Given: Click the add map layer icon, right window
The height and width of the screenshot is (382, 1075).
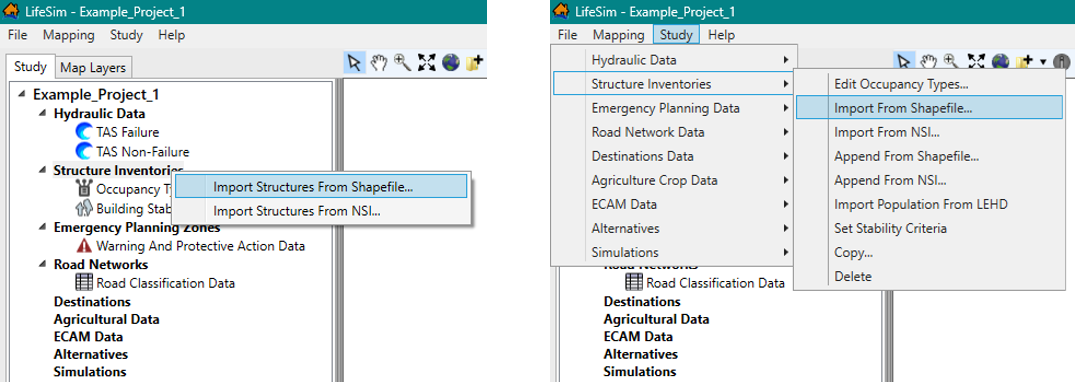Looking at the screenshot, I should click(x=1024, y=62).
